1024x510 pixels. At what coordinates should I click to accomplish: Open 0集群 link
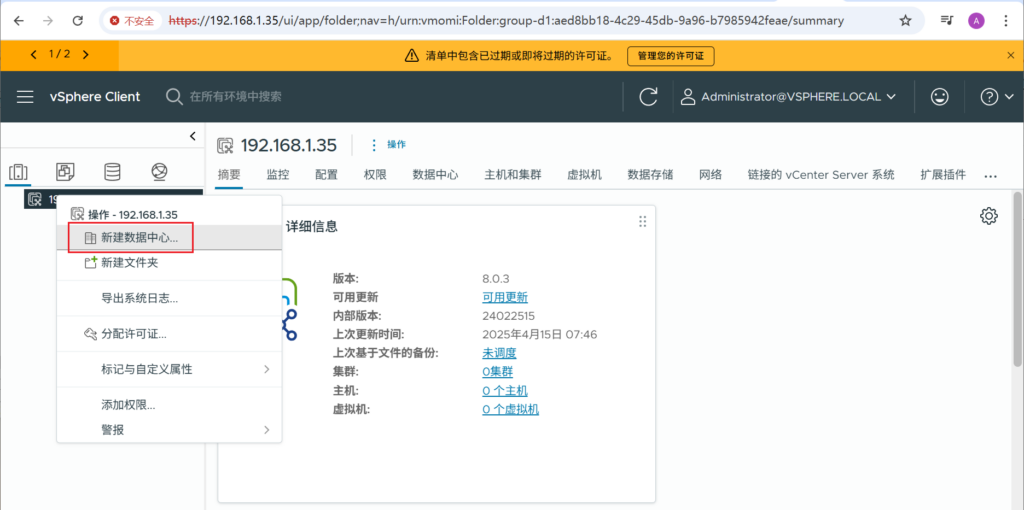[x=498, y=372]
